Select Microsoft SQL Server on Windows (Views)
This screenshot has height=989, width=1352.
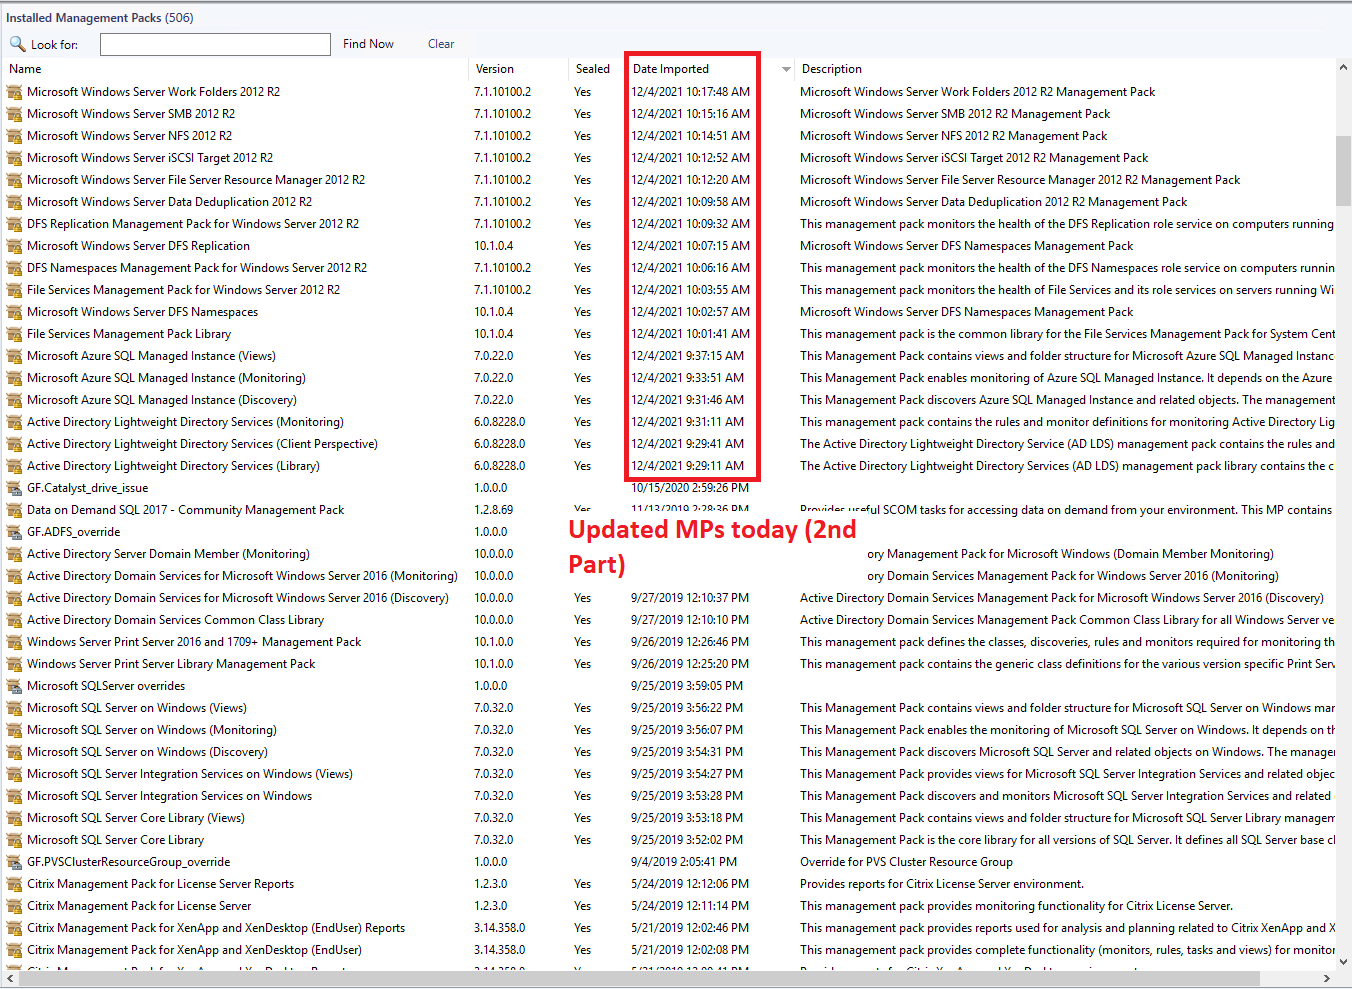coord(137,708)
